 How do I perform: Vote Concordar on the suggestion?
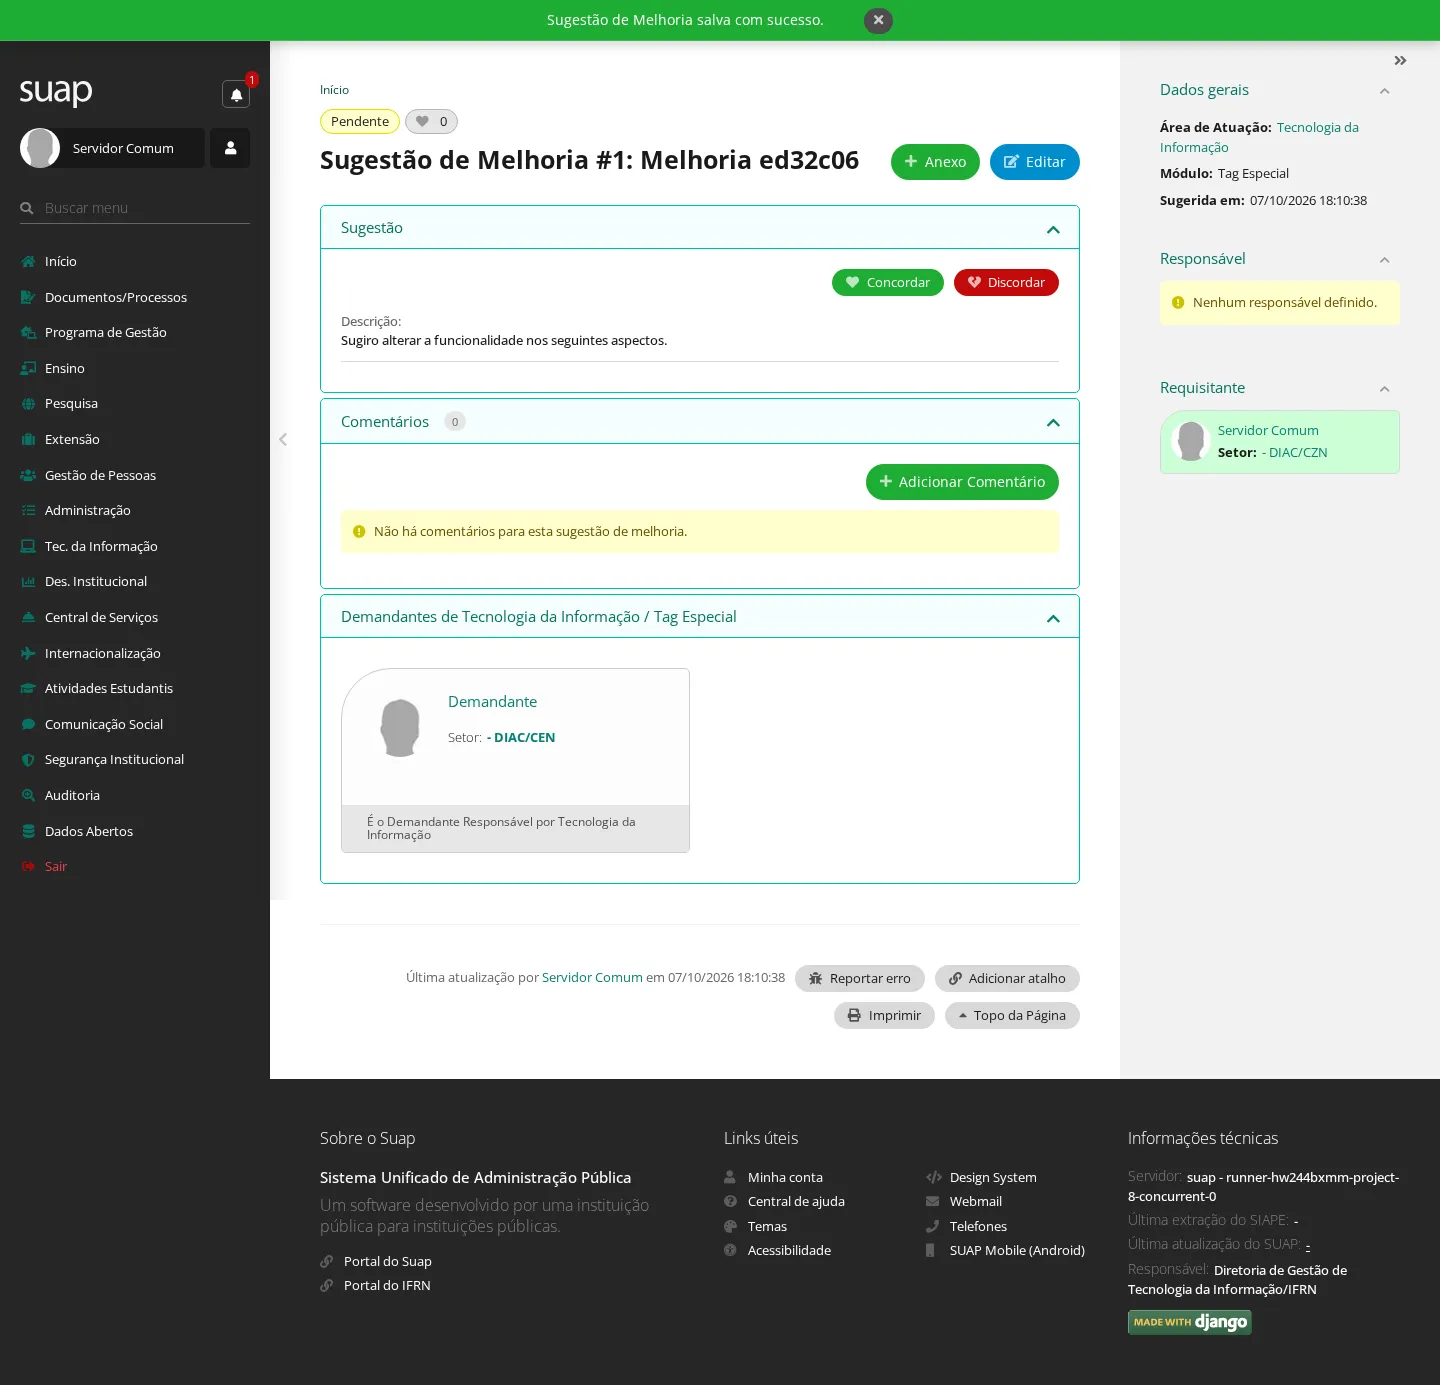tap(888, 282)
